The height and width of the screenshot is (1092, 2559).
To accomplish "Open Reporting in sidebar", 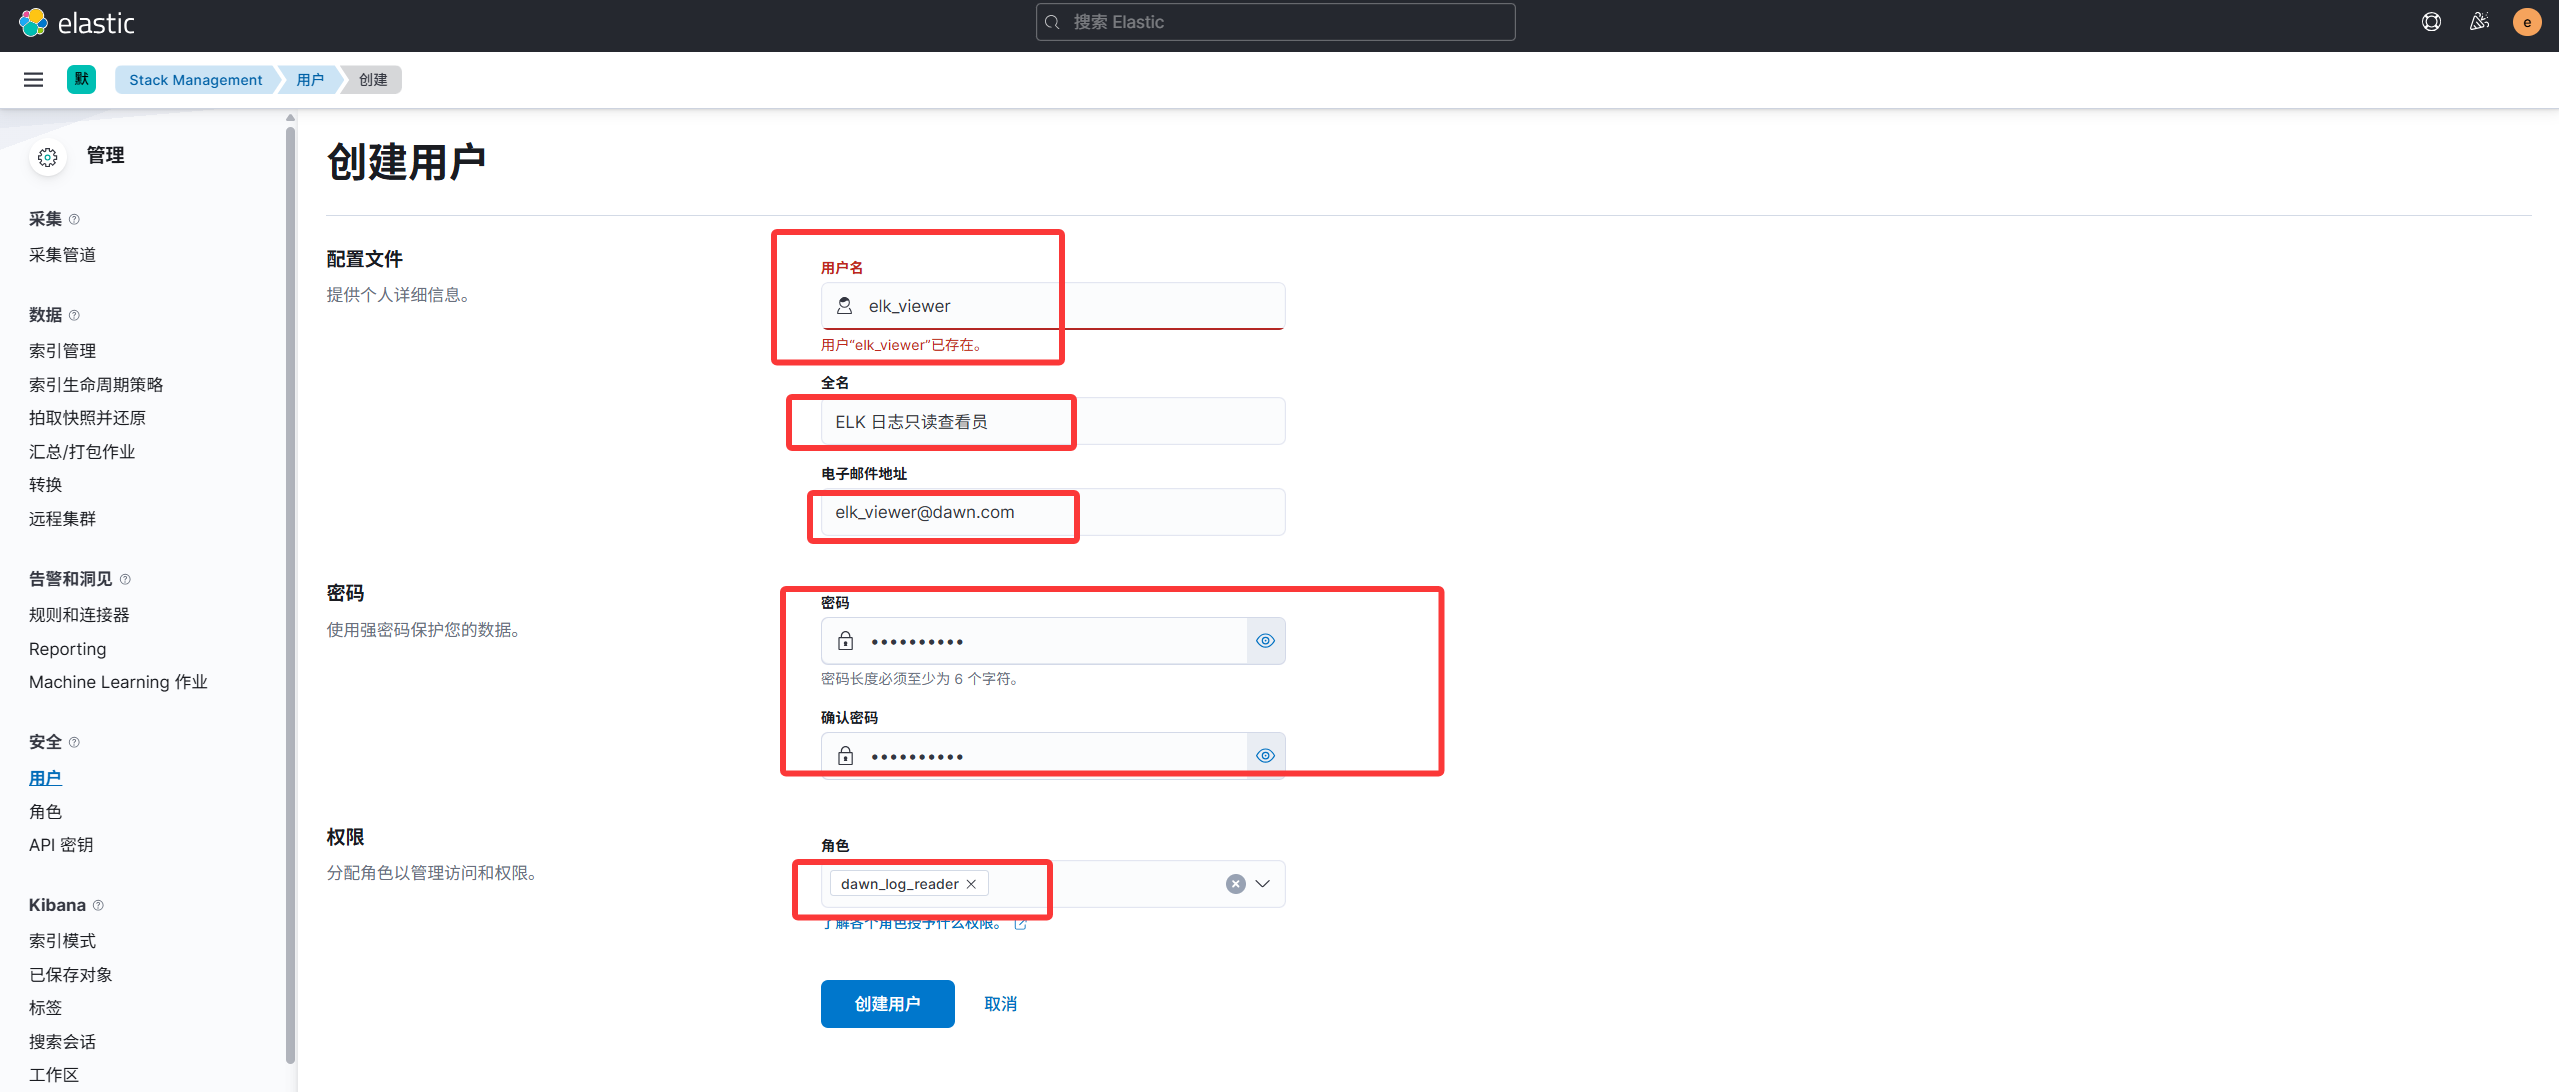I will click(67, 649).
